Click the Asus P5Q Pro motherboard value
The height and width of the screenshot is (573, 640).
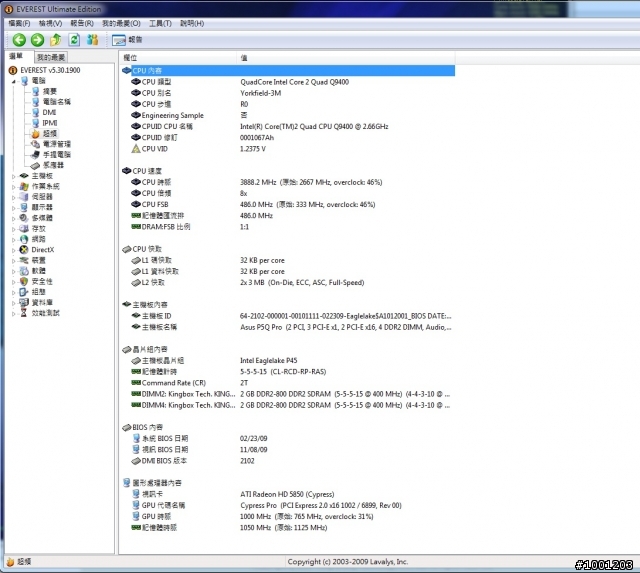coord(346,327)
